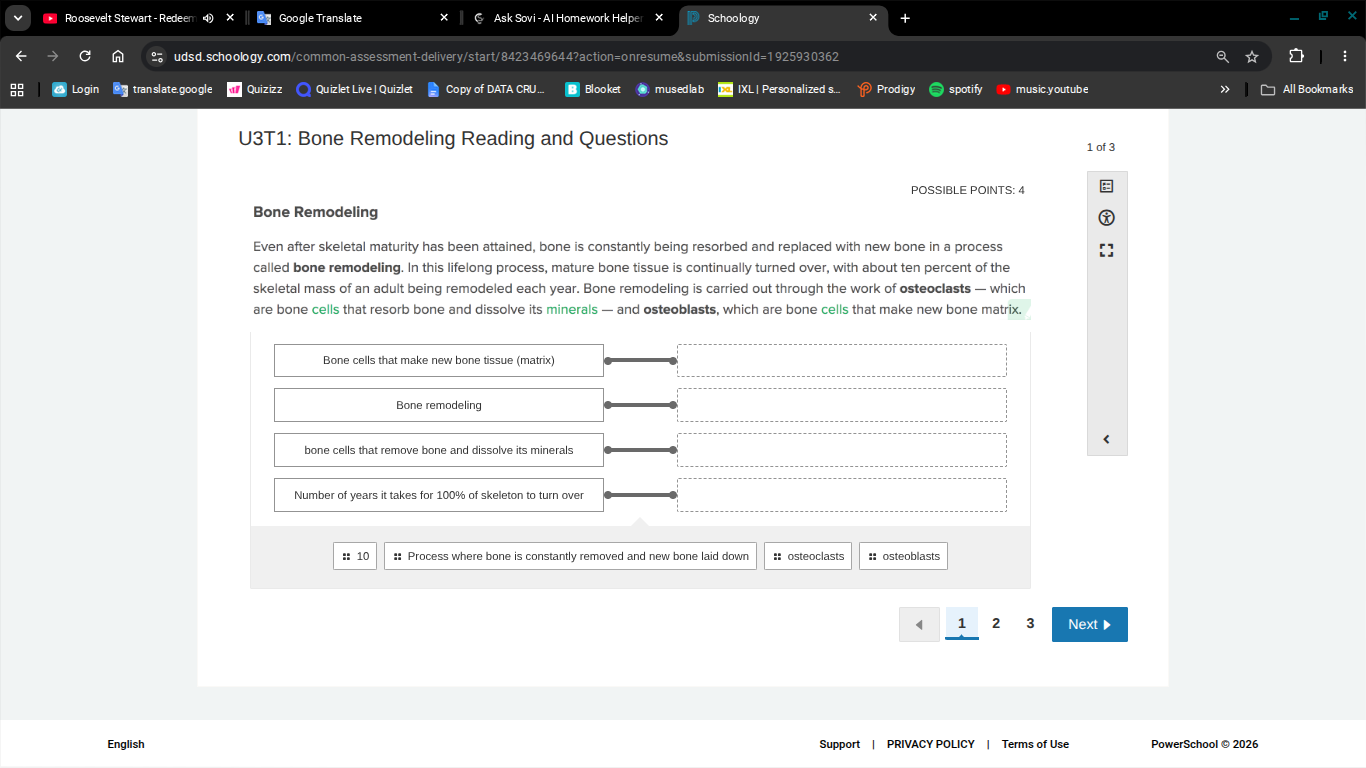Collapse the side tools panel arrow

pyautogui.click(x=1106, y=439)
